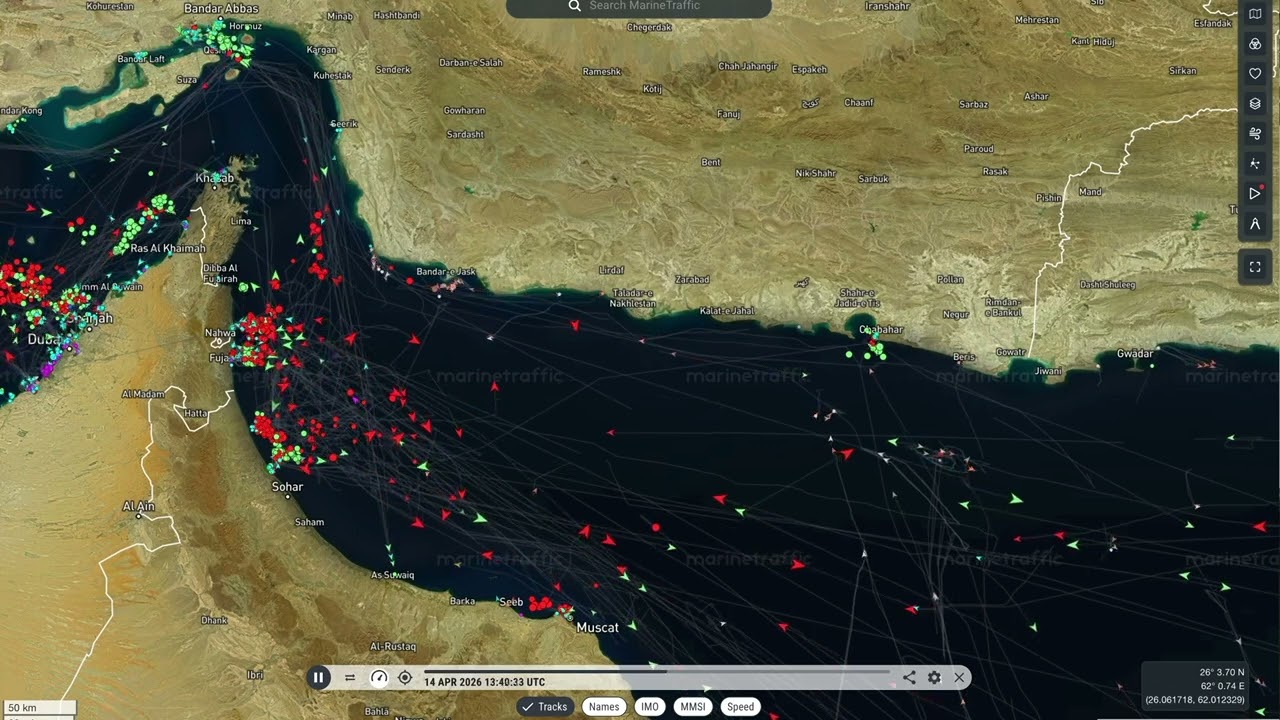Select the distance measuring compass tool

coord(1255,224)
